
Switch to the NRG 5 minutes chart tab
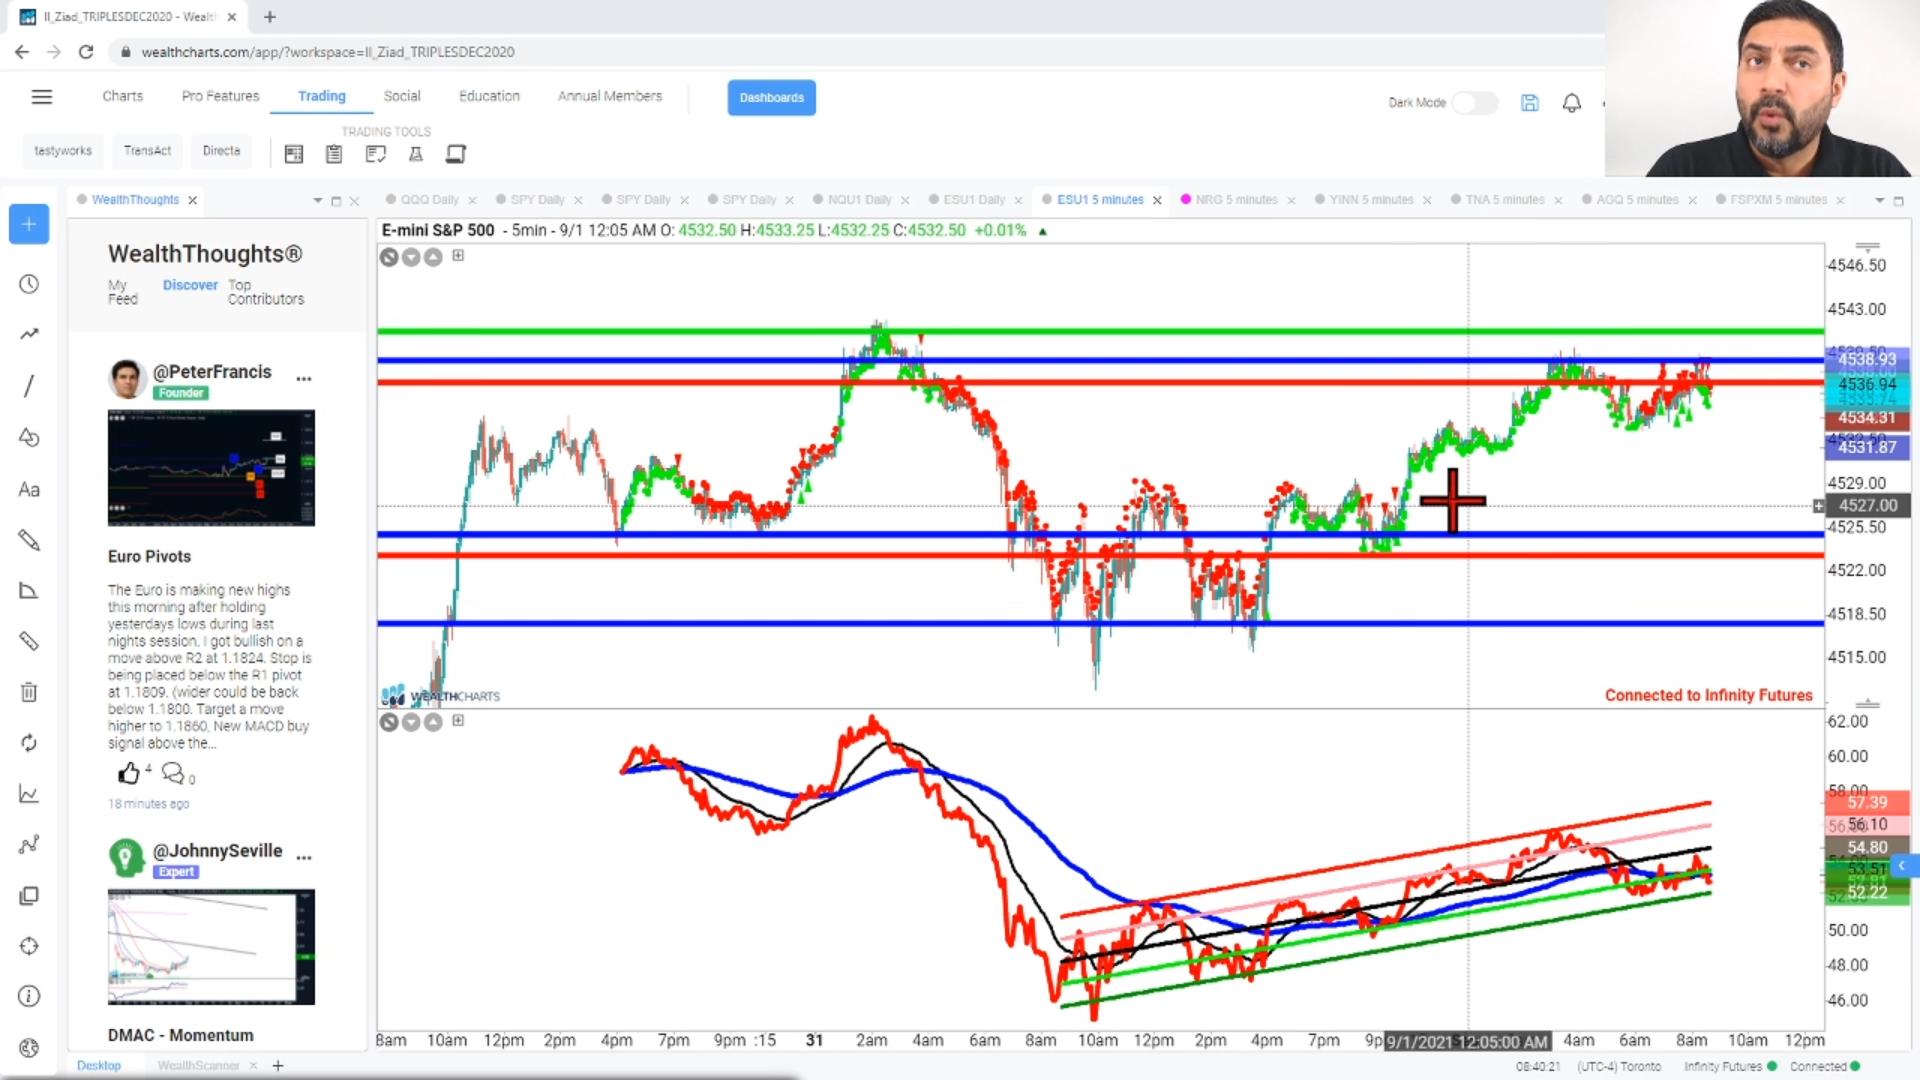1236,200
